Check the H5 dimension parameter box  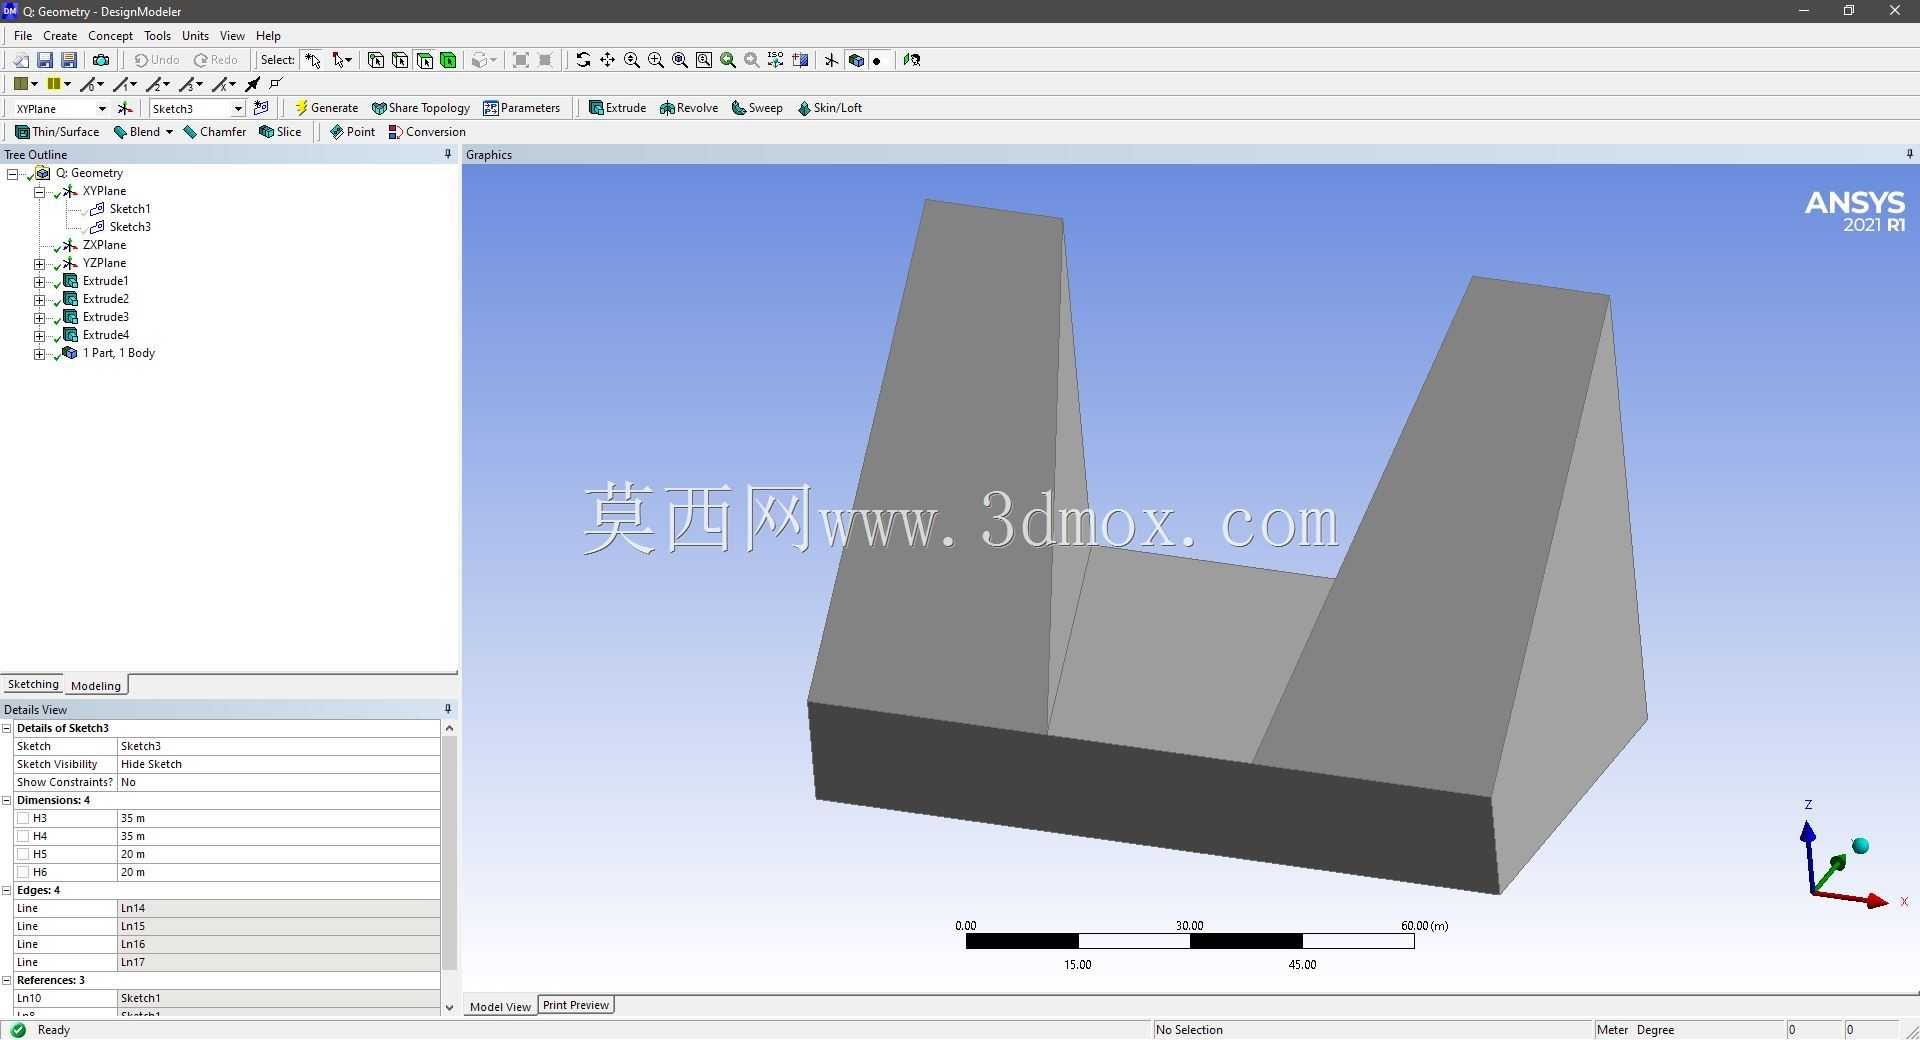tap(23, 854)
